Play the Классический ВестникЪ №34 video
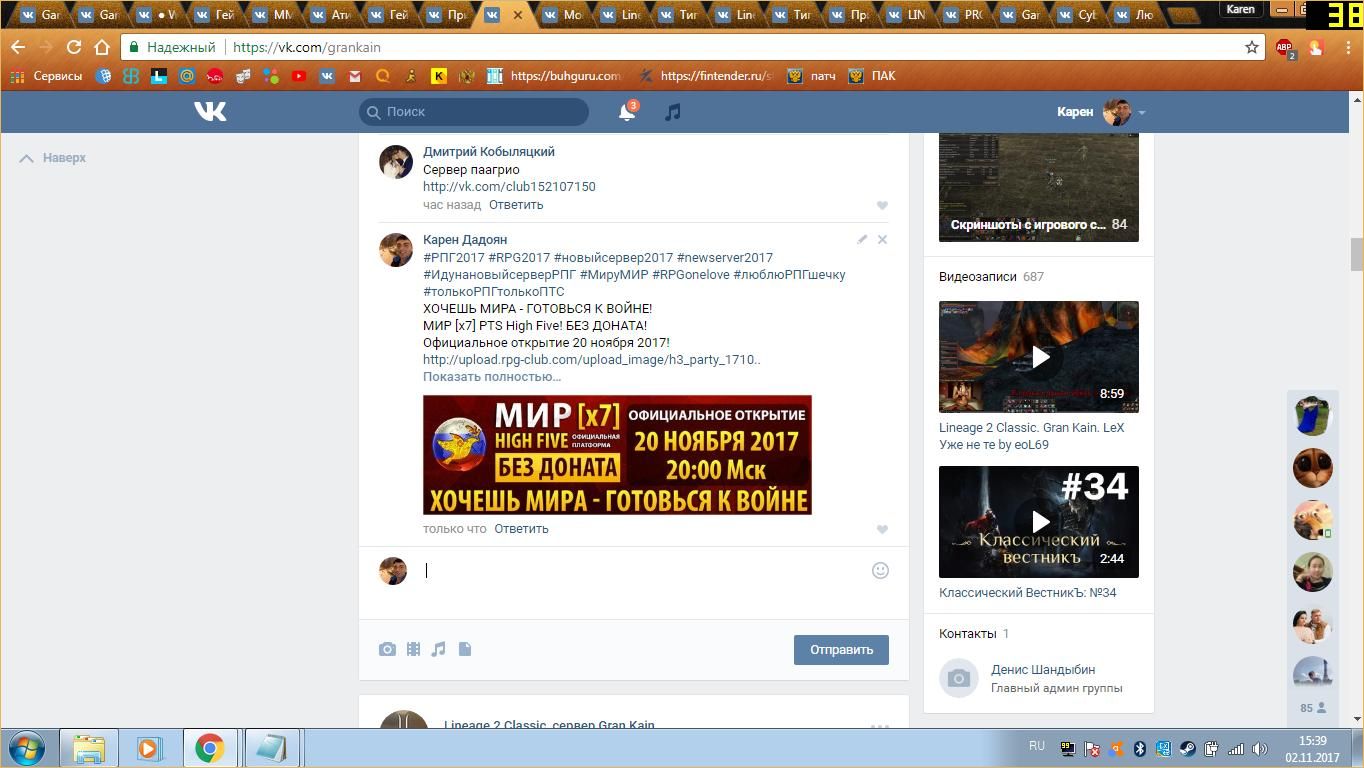Screen dimensions: 1364x768 (x=1039, y=522)
